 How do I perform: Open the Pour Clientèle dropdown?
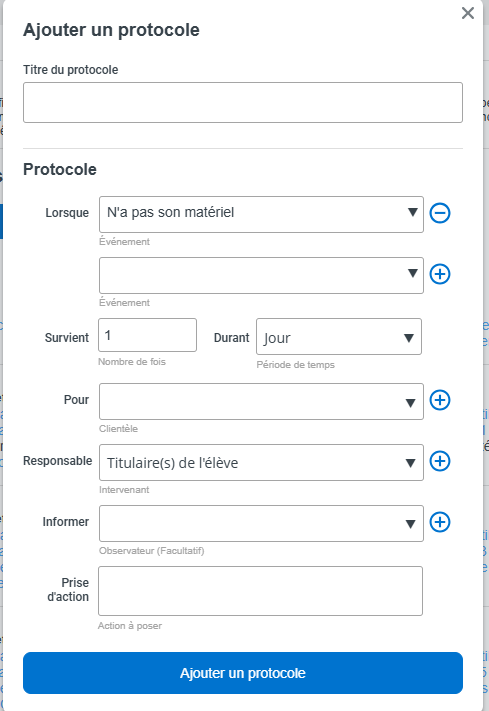tap(261, 401)
